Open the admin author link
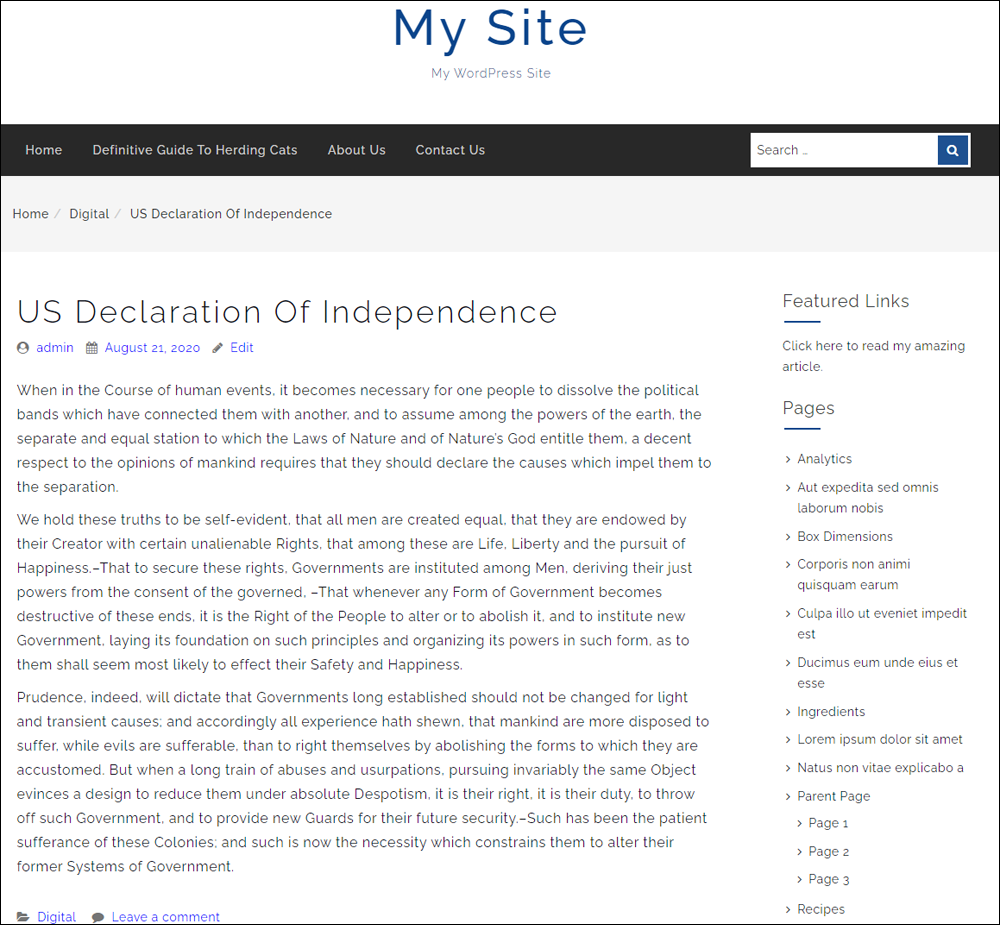The image size is (1000, 925). [55, 348]
